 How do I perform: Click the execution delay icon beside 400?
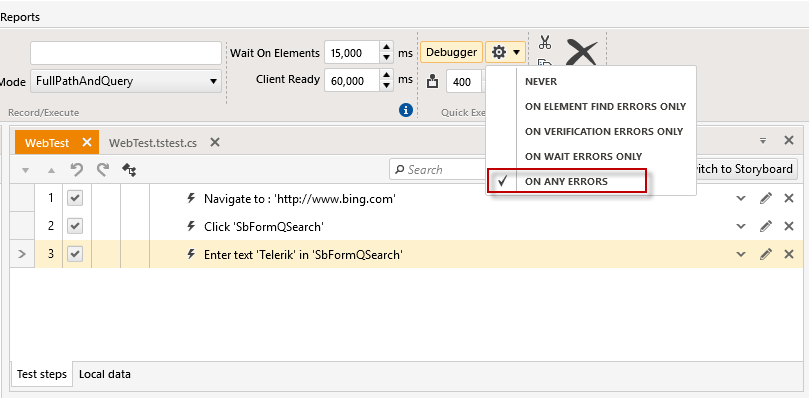click(x=432, y=82)
